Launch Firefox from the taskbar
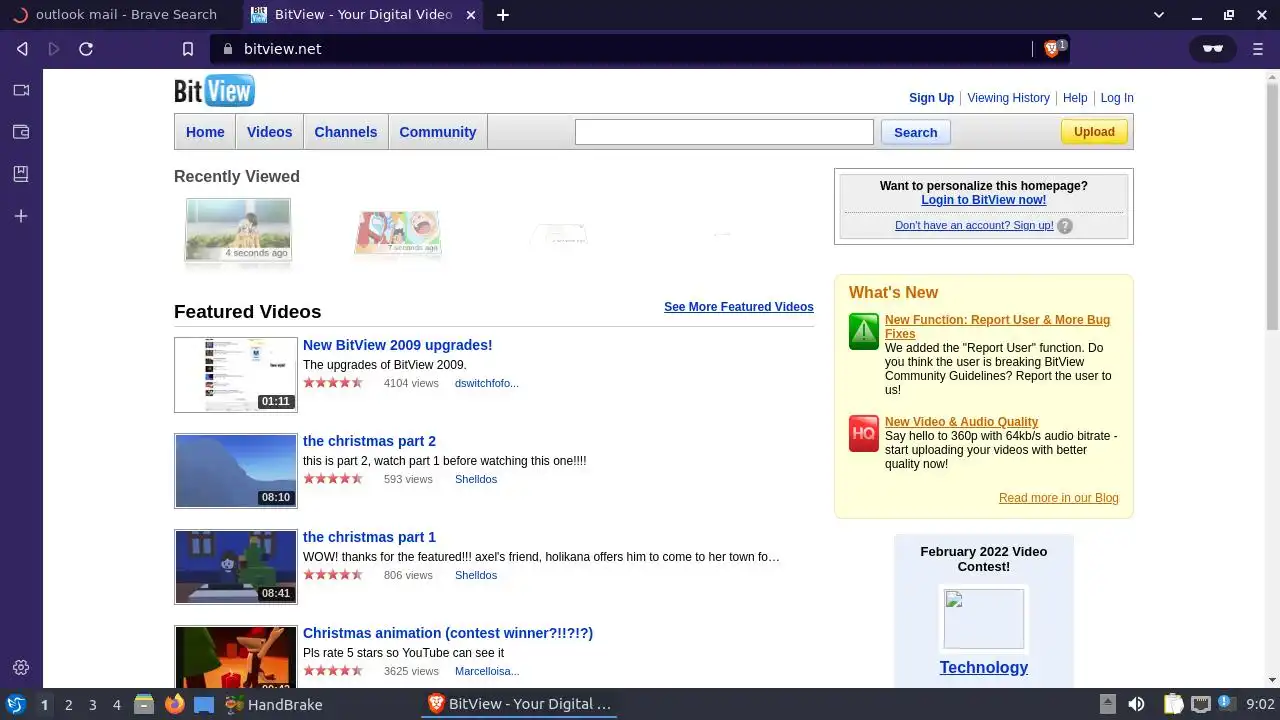Image resolution: width=1280 pixels, height=720 pixels. point(175,704)
